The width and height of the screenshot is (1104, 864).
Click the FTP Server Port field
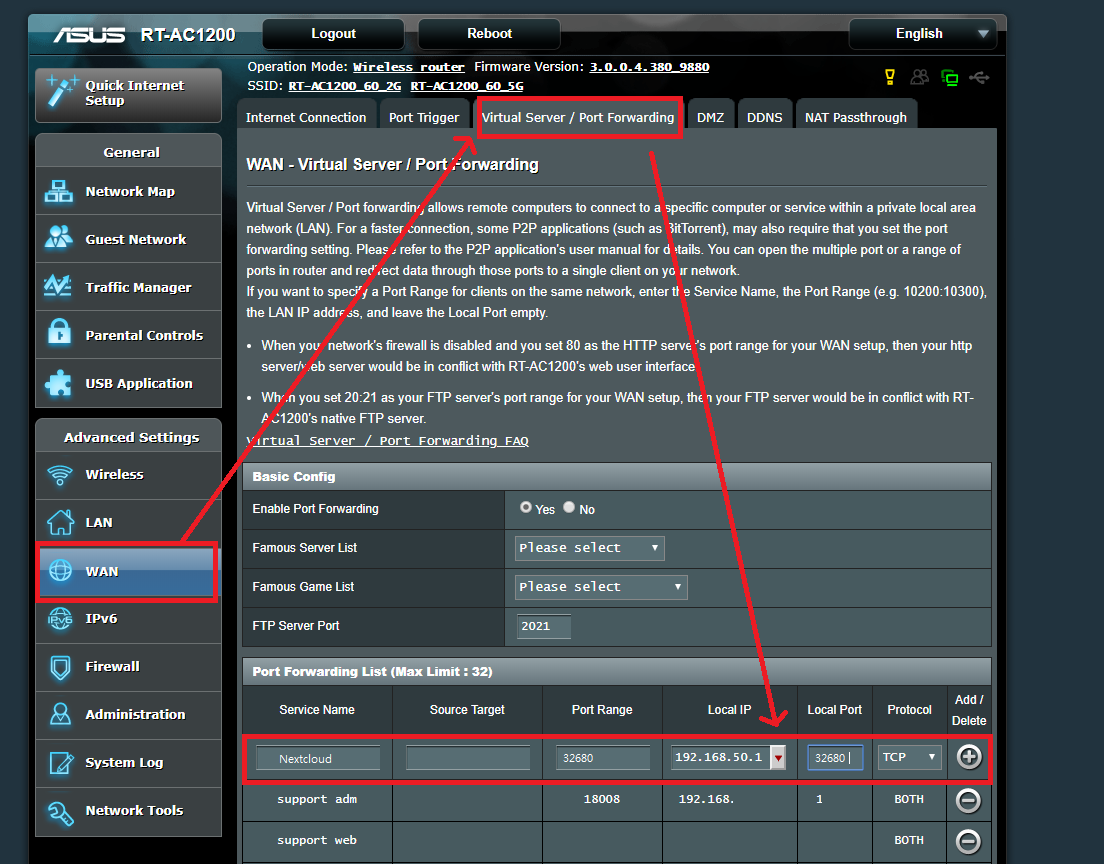pos(544,626)
